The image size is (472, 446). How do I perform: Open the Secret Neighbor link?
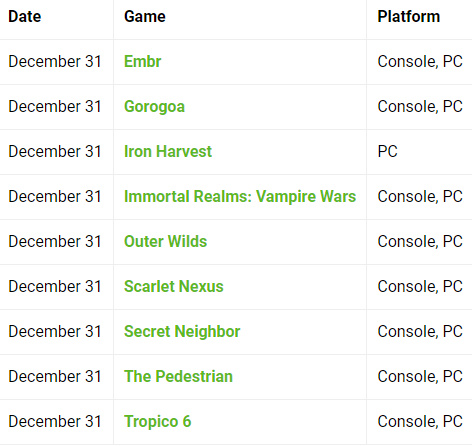[182, 332]
